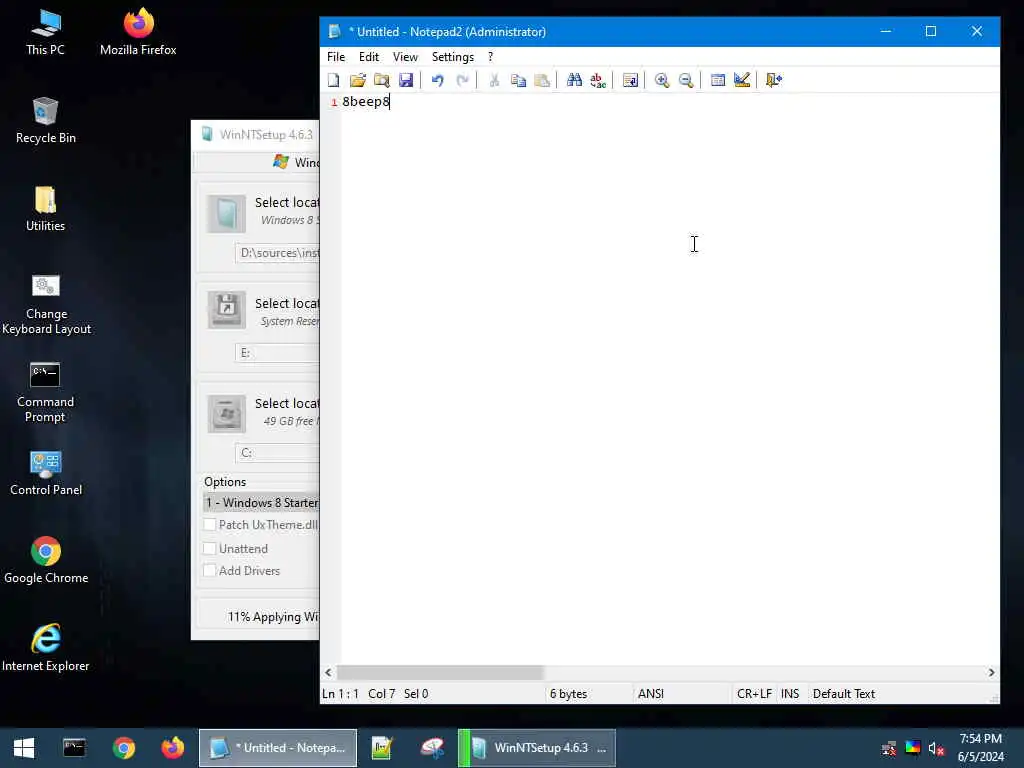Switch to WinNTSetup 4.6.3 taskbar button

537,748
